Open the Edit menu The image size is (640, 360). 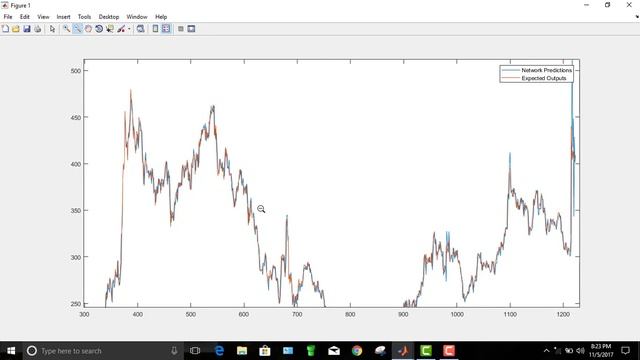tap(25, 17)
